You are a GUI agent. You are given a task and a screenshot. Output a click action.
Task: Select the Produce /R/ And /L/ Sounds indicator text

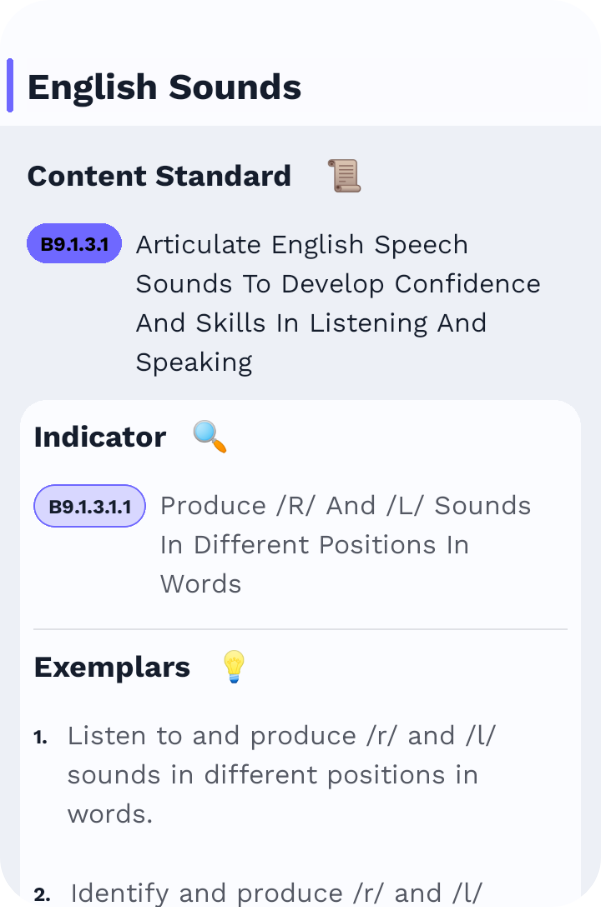(346, 544)
